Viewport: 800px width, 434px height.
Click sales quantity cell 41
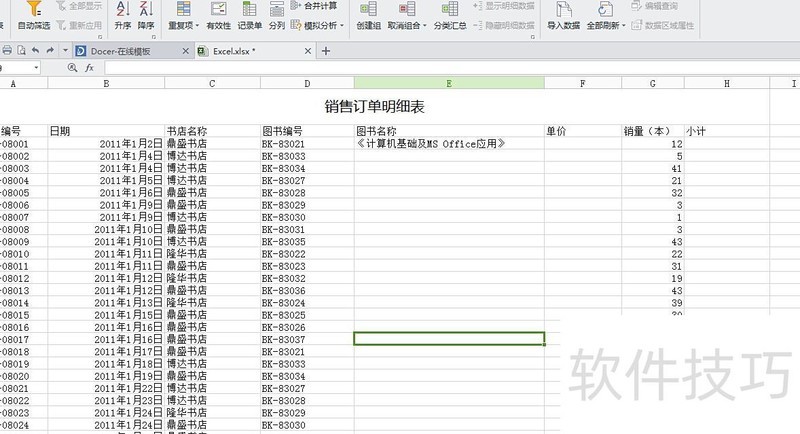coord(653,168)
